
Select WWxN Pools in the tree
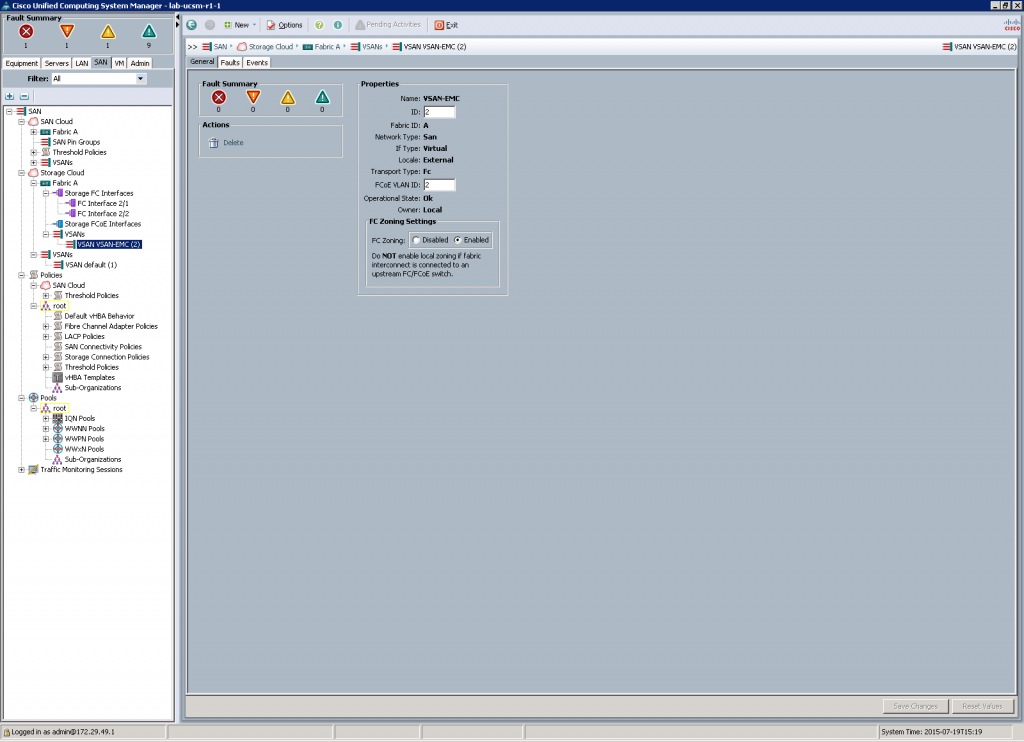click(x=84, y=449)
